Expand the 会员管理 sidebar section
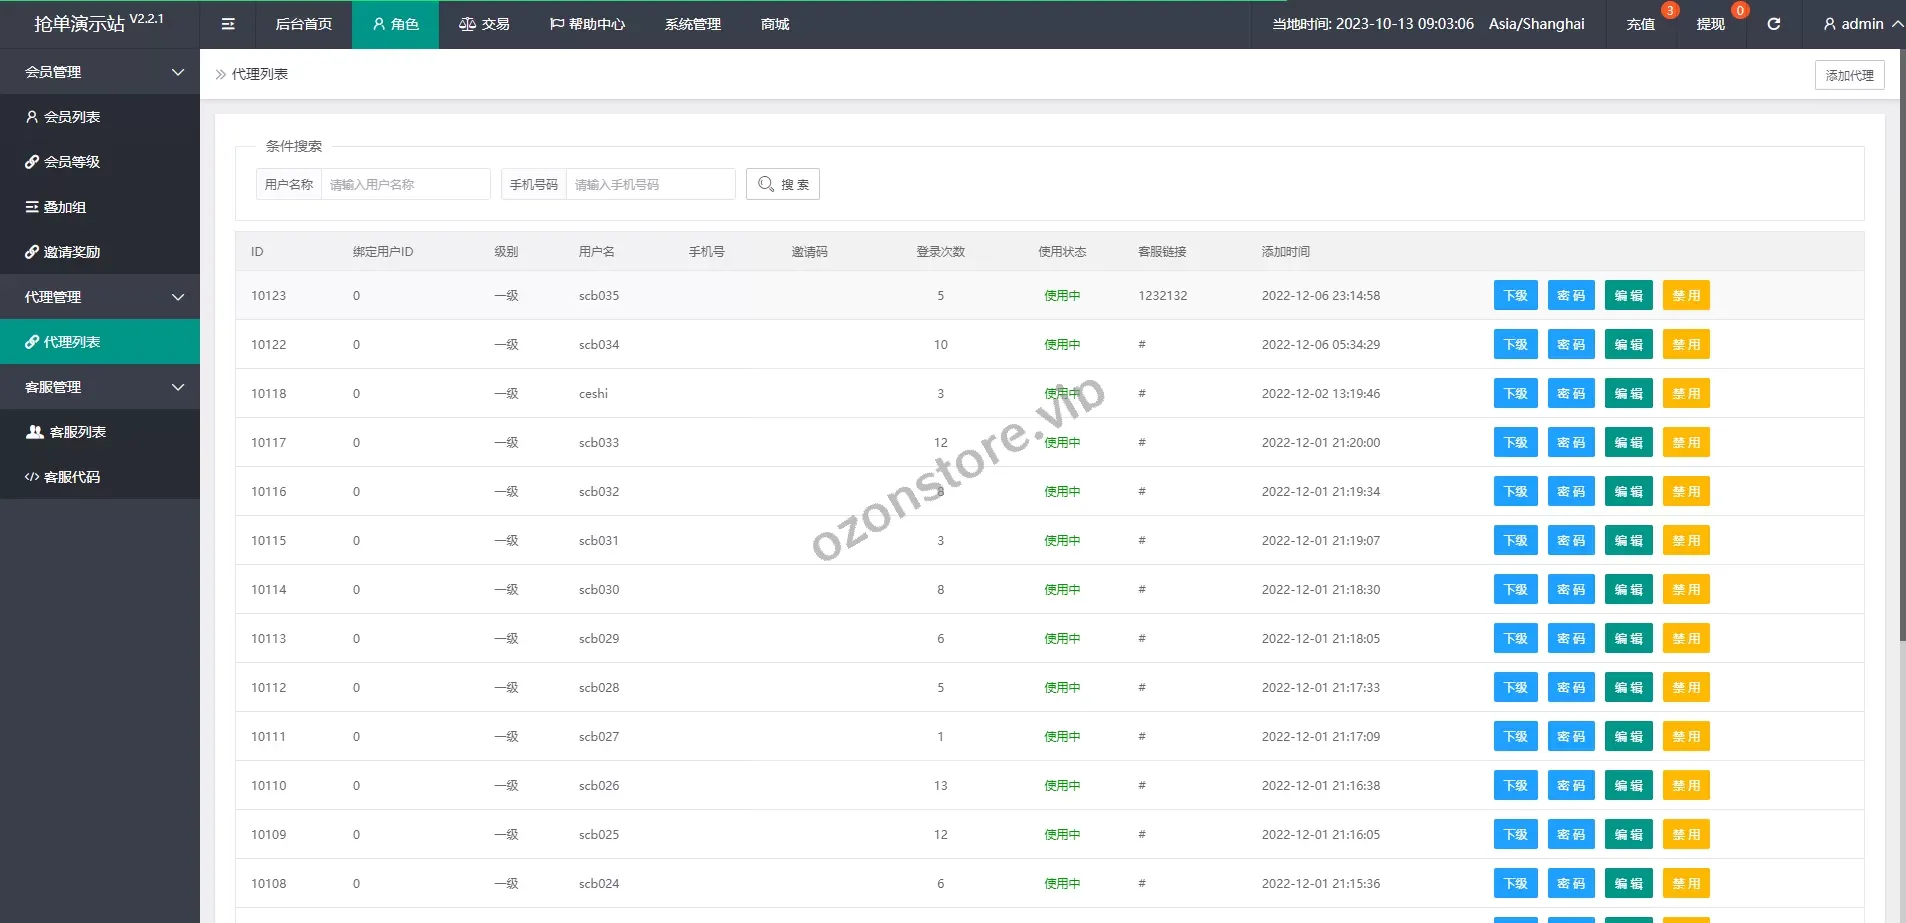The width and height of the screenshot is (1906, 923). point(100,71)
